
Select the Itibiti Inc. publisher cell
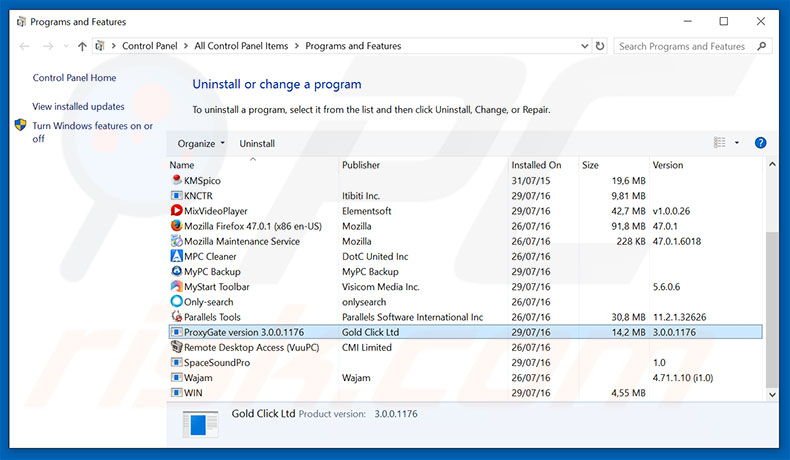click(361, 195)
